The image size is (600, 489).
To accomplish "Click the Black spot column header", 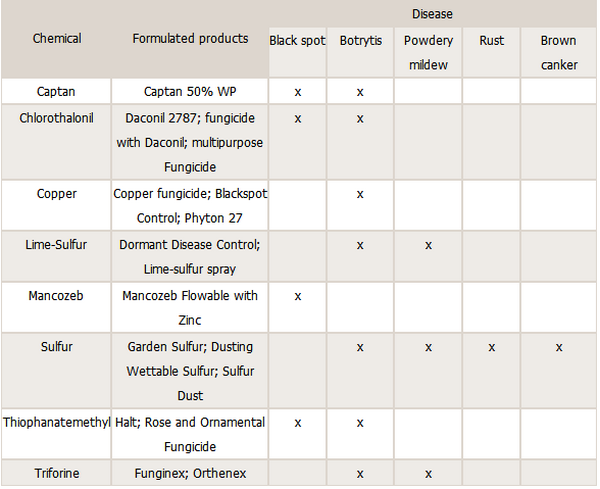I will [298, 41].
